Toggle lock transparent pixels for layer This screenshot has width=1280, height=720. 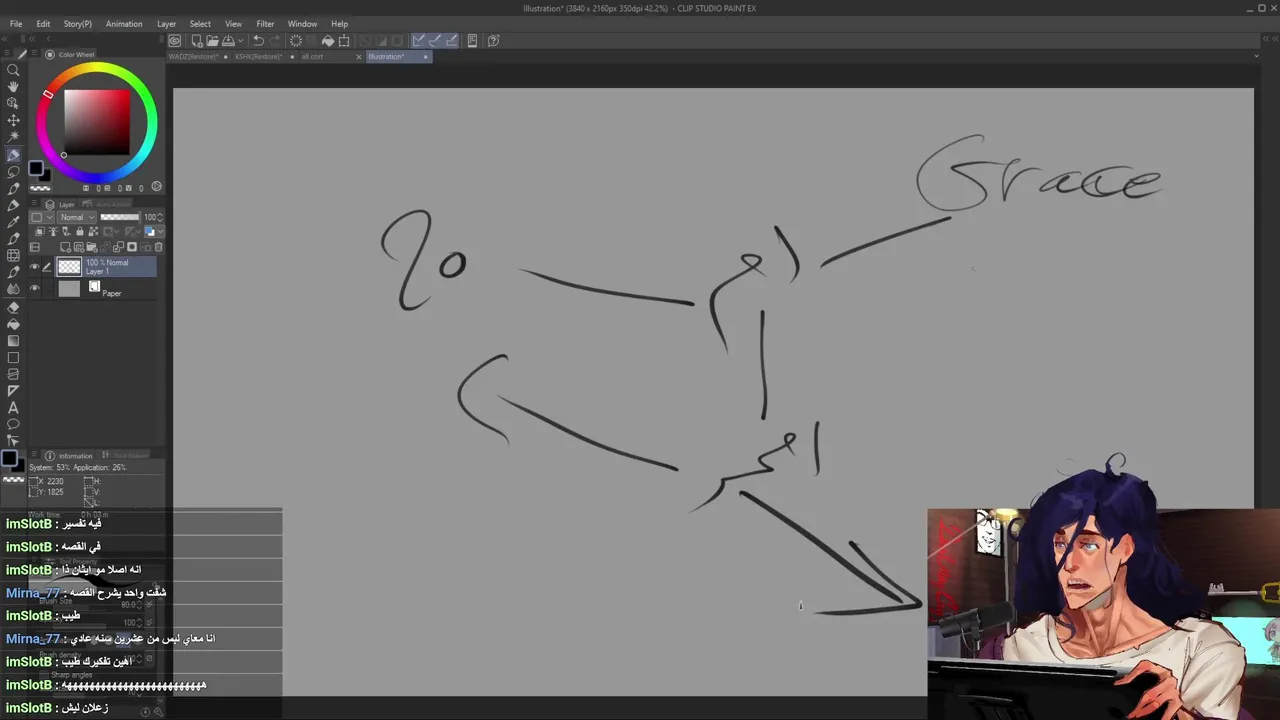[93, 232]
